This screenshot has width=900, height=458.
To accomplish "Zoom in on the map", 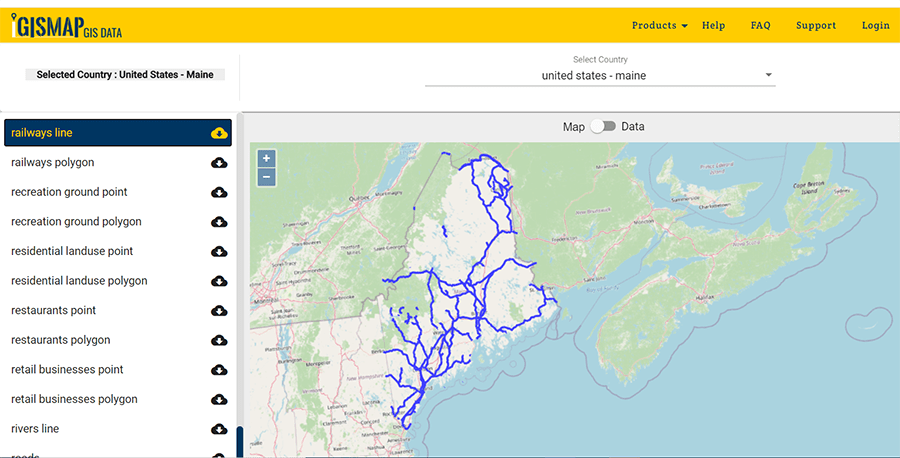I will pyautogui.click(x=266, y=158).
